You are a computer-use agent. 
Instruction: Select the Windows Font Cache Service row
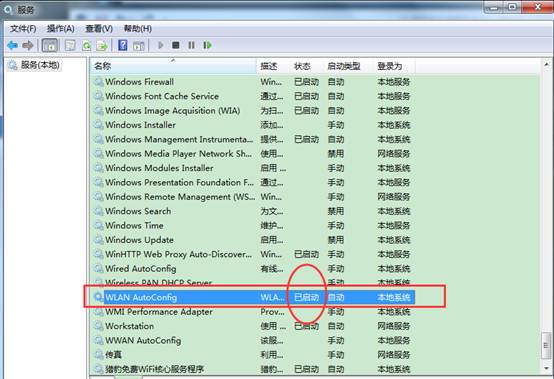point(254,96)
